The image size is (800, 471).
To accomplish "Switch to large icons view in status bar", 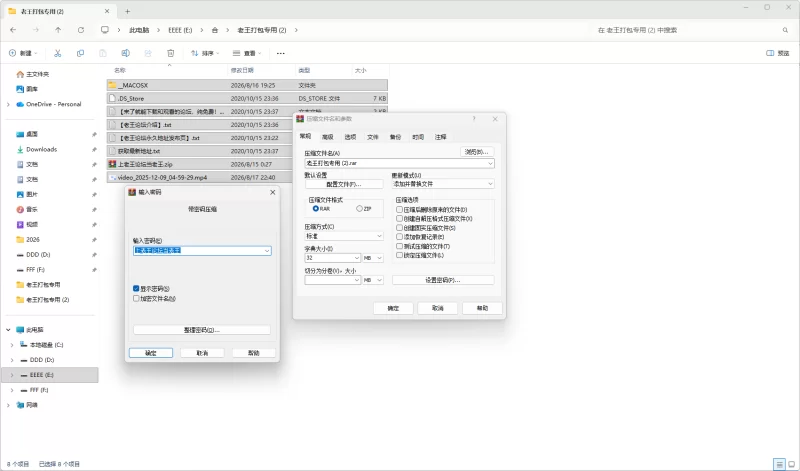I will pos(791,464).
